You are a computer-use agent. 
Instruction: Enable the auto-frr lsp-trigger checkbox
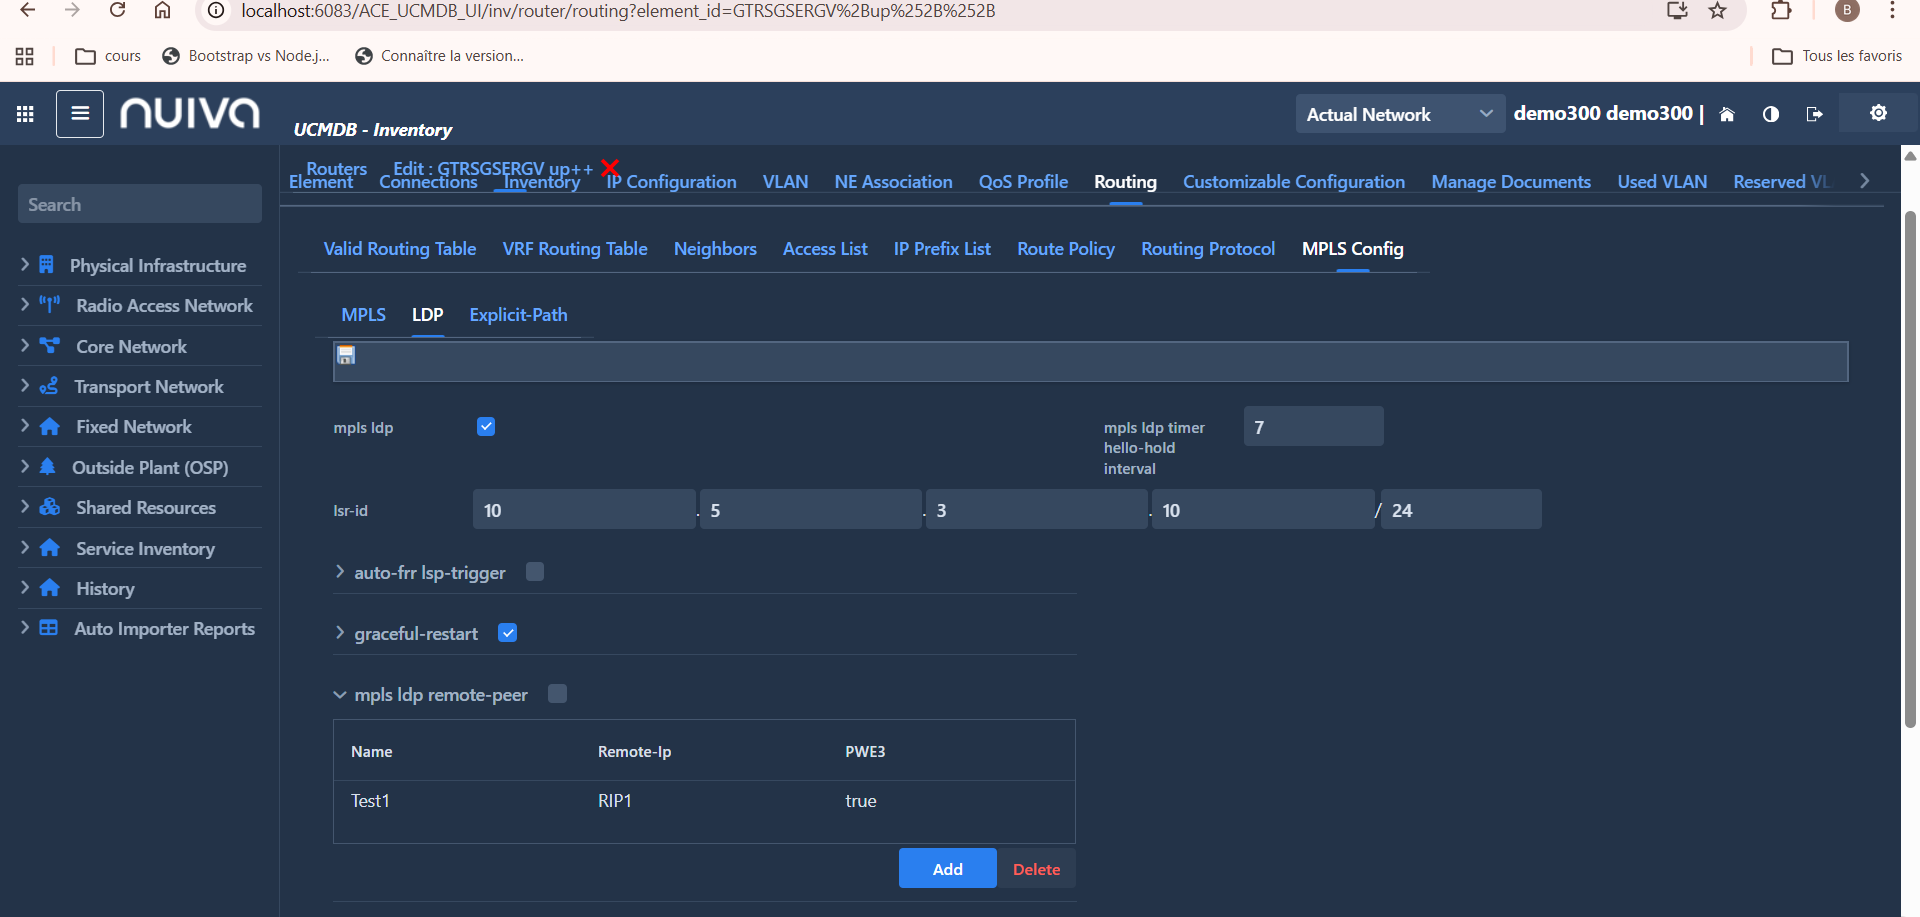(x=535, y=572)
